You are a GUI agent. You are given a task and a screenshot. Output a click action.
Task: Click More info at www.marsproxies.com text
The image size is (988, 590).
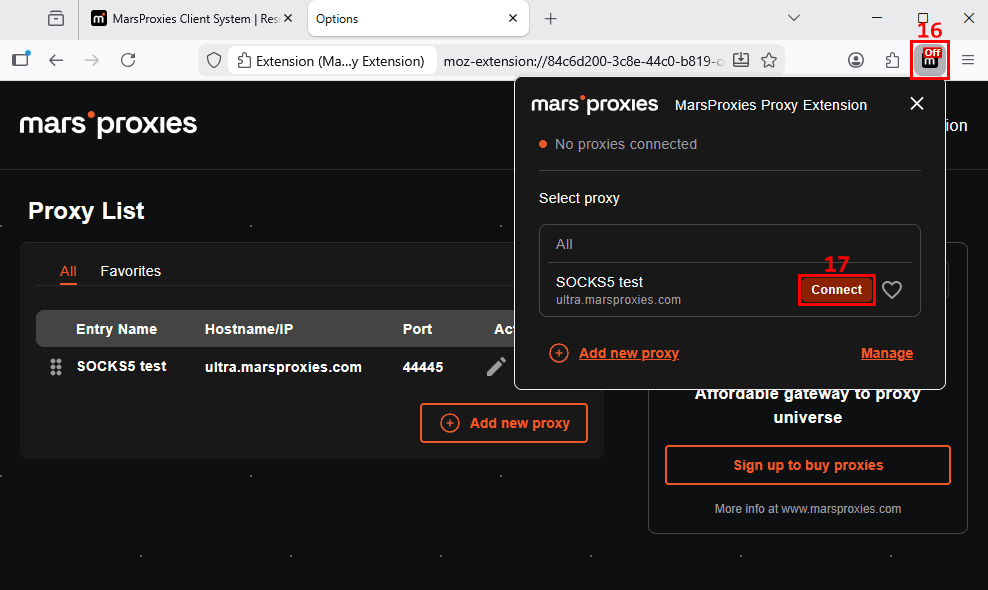[x=808, y=509]
